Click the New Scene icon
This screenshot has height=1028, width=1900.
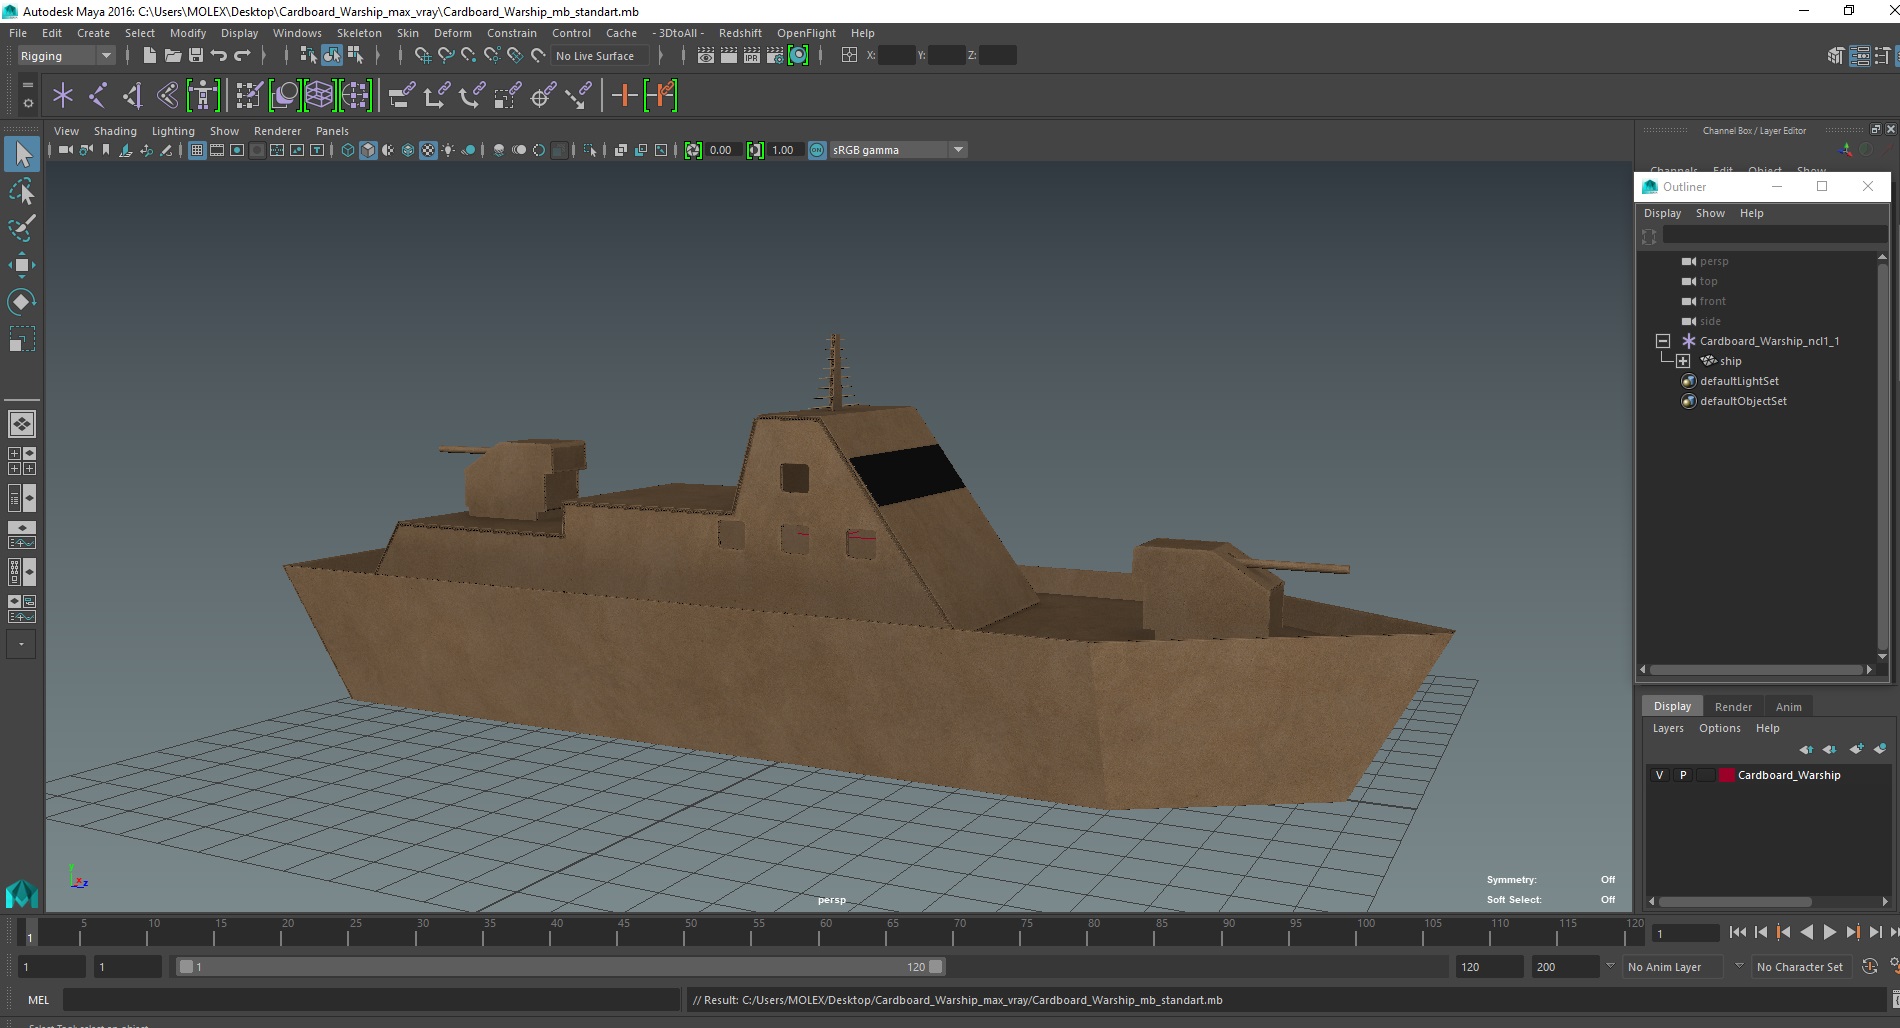[149, 56]
